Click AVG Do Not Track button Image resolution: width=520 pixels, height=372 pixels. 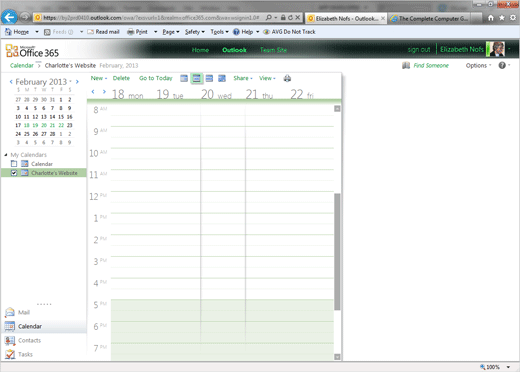tap(289, 32)
